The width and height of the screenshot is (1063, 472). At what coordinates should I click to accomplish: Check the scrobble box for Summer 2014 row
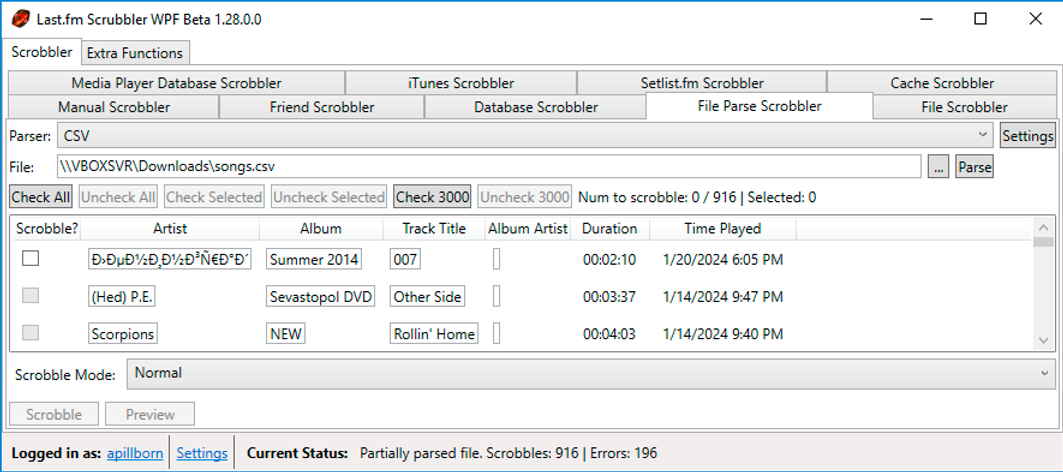(31, 258)
